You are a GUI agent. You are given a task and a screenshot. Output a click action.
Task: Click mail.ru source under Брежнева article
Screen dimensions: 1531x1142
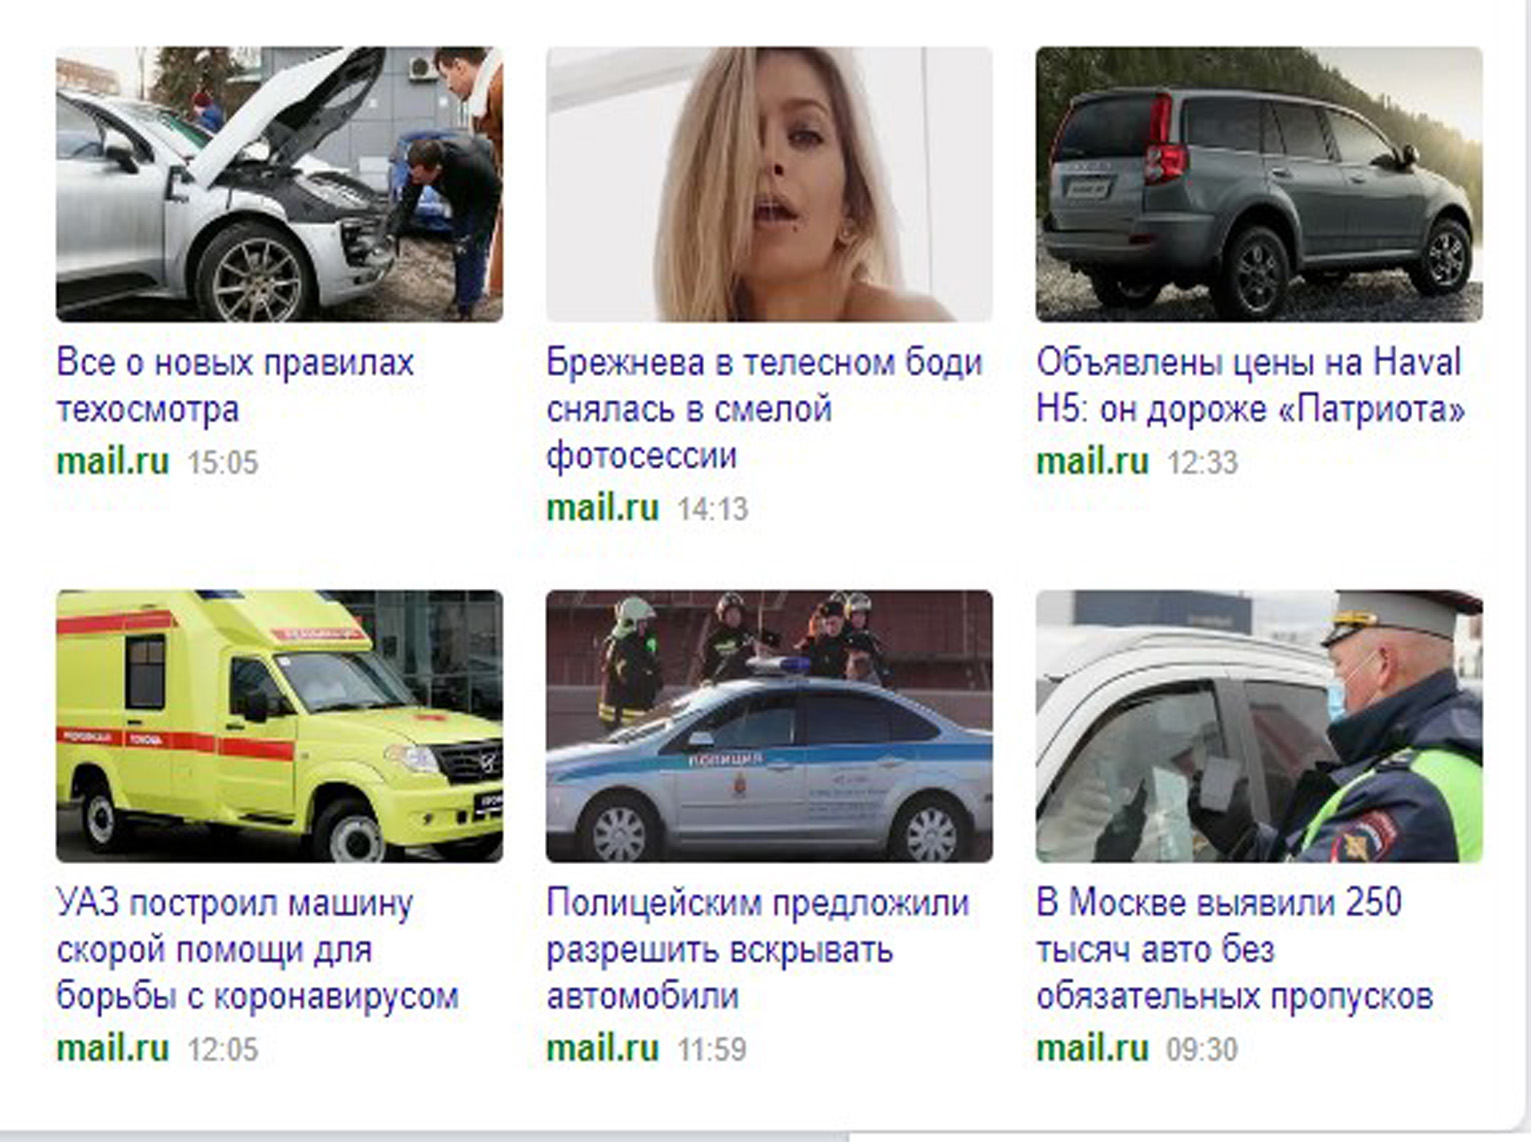602,508
